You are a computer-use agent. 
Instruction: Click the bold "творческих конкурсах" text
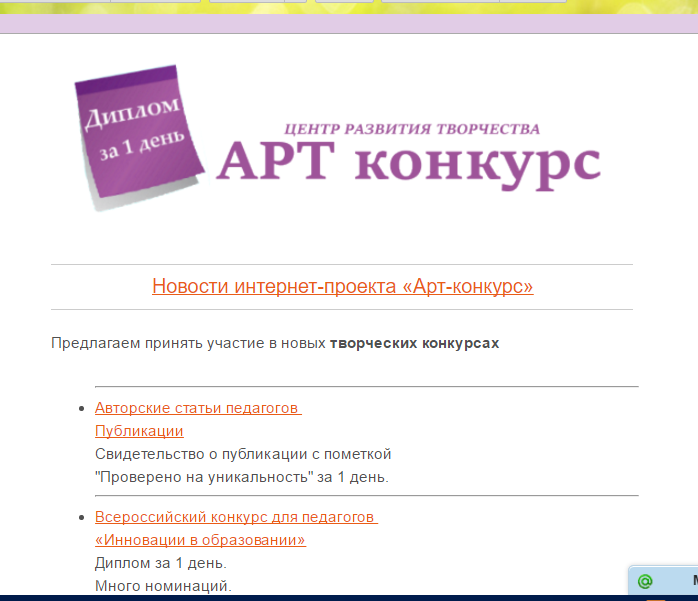tap(414, 343)
